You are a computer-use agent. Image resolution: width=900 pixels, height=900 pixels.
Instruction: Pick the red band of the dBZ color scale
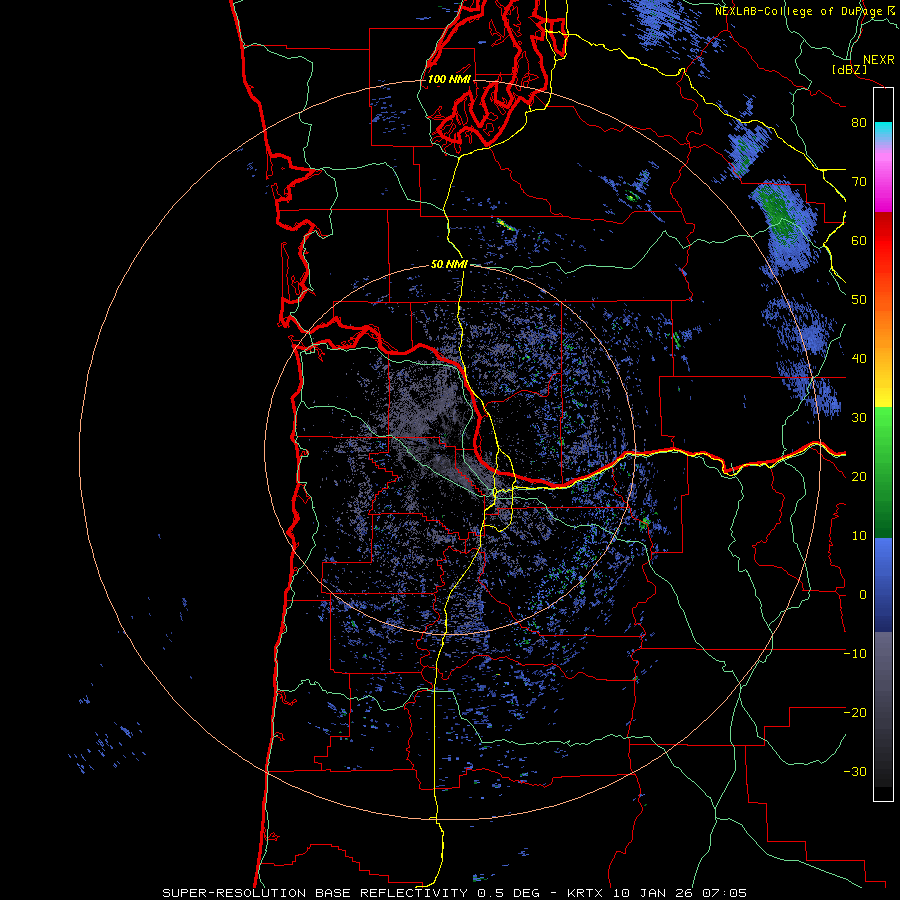883,241
